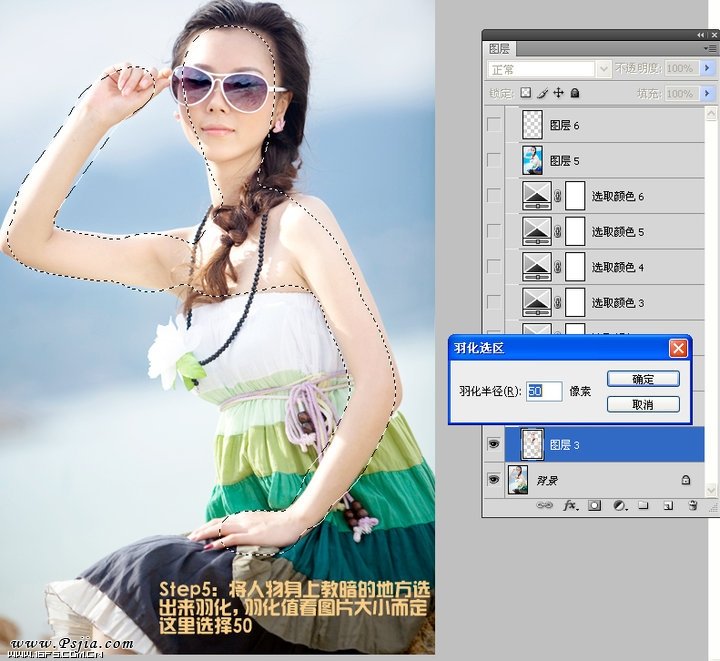This screenshot has width=720, height=661.
Task: Select the layer named 选取颜色 4
Action: point(617,267)
